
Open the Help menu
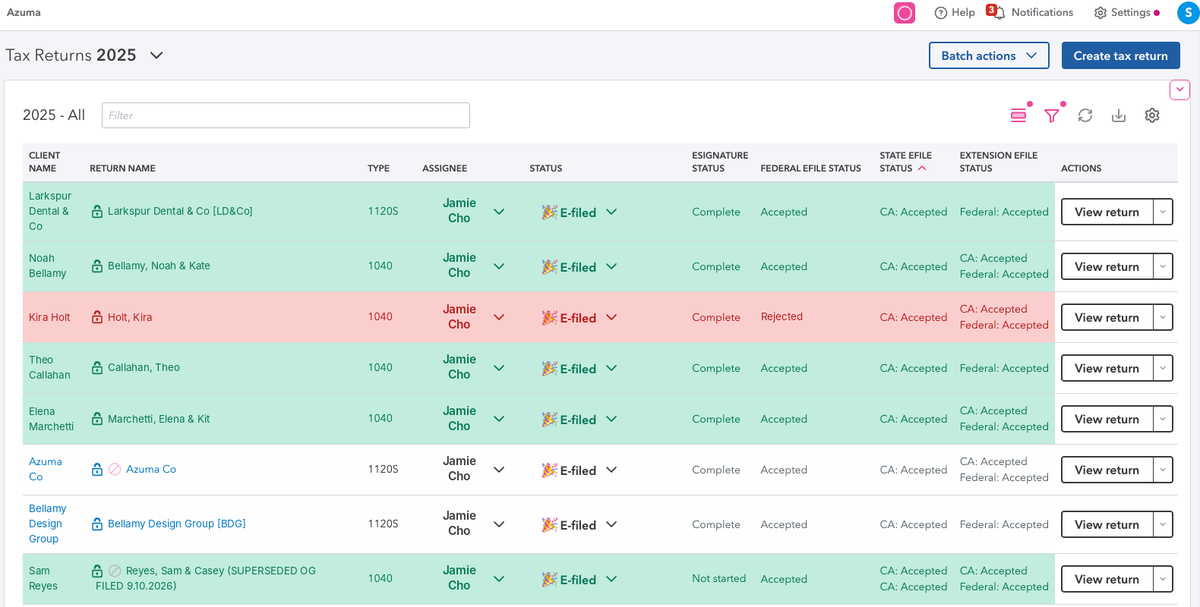954,13
